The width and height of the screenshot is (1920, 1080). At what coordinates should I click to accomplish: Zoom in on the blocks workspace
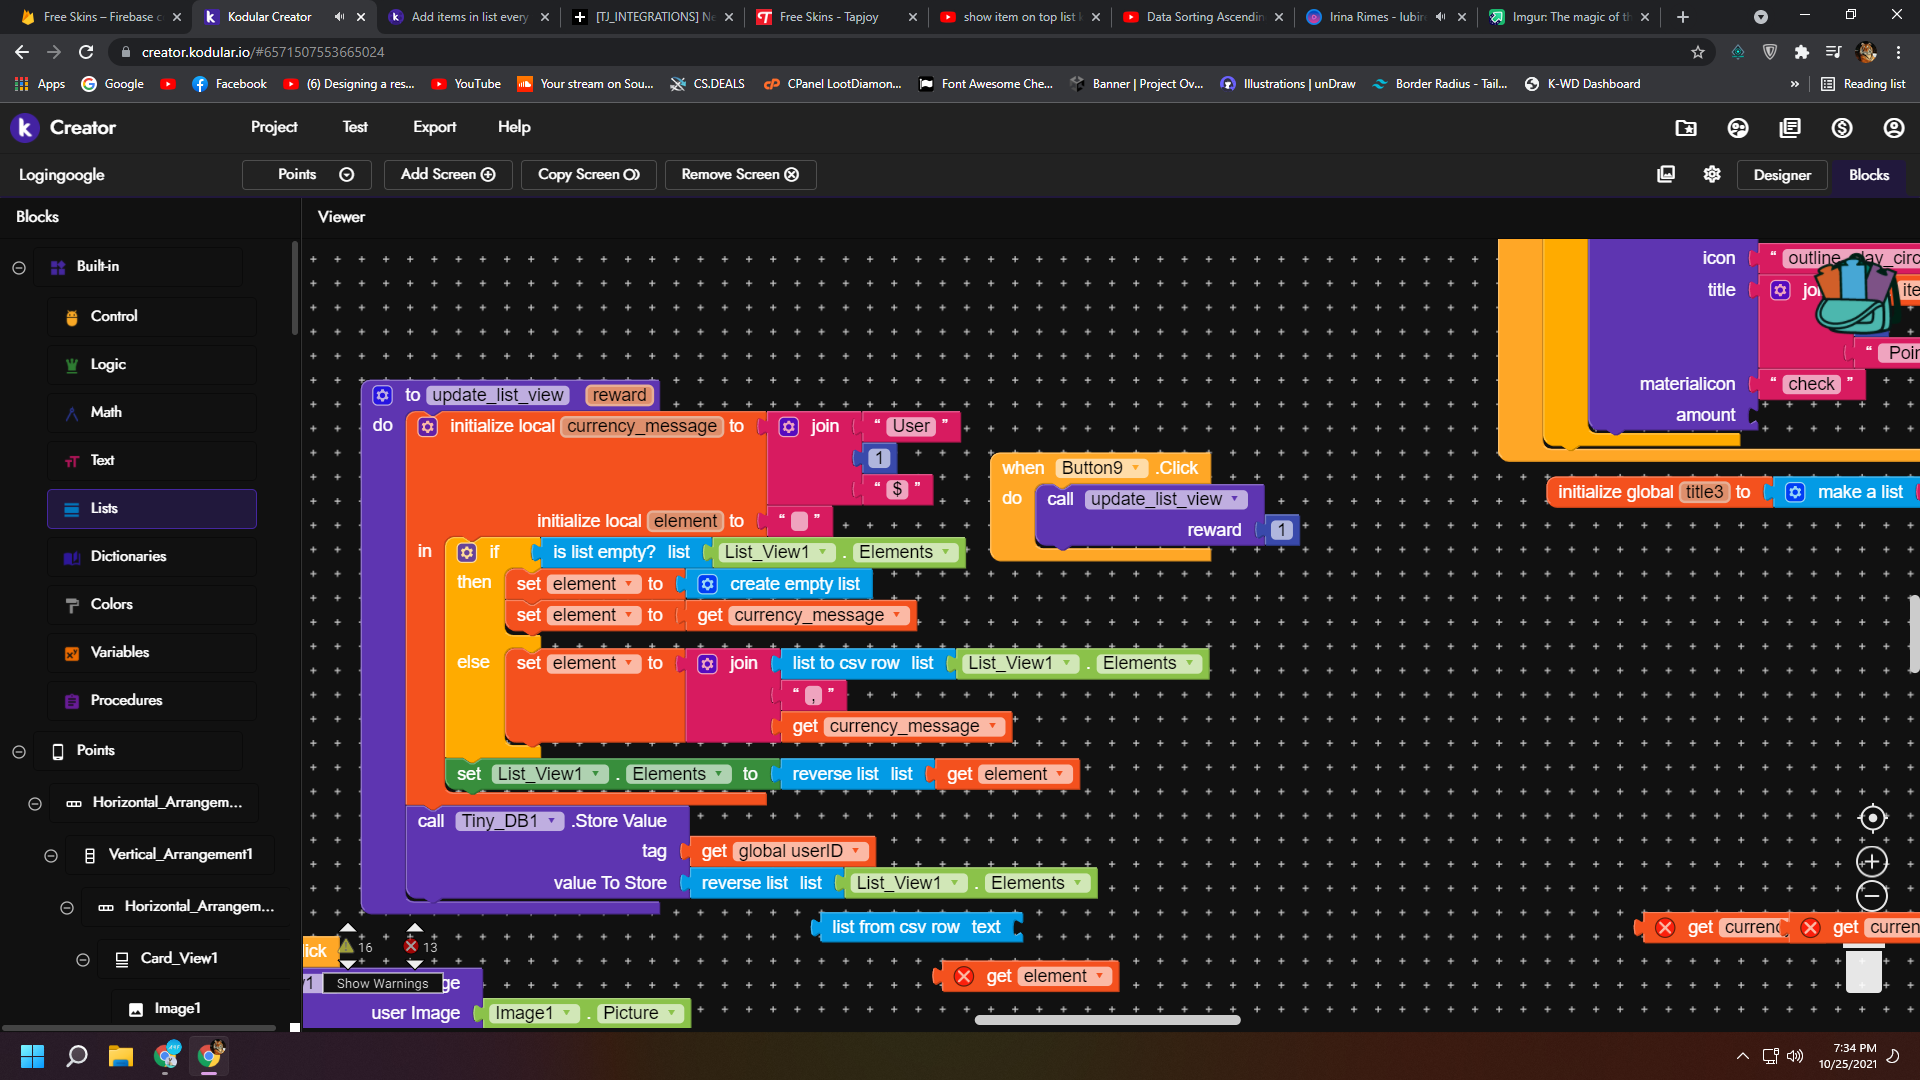[1871, 862]
